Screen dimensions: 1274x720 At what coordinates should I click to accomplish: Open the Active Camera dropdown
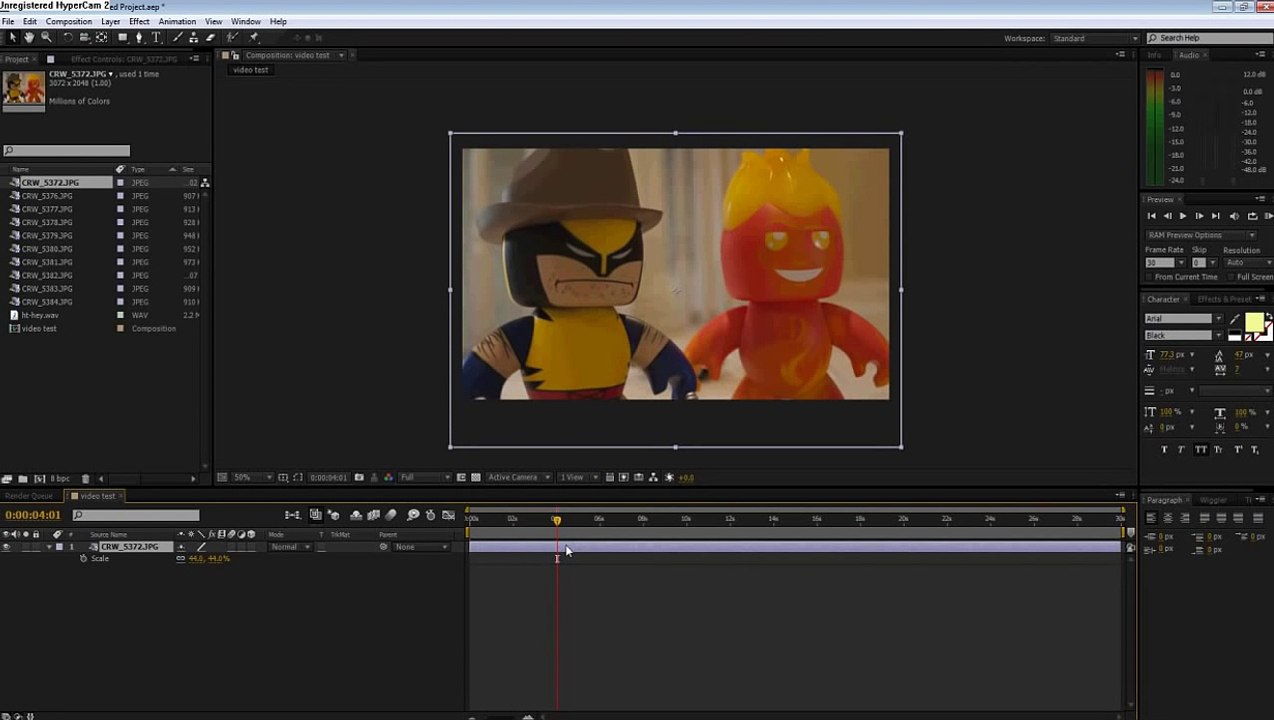[x=518, y=477]
